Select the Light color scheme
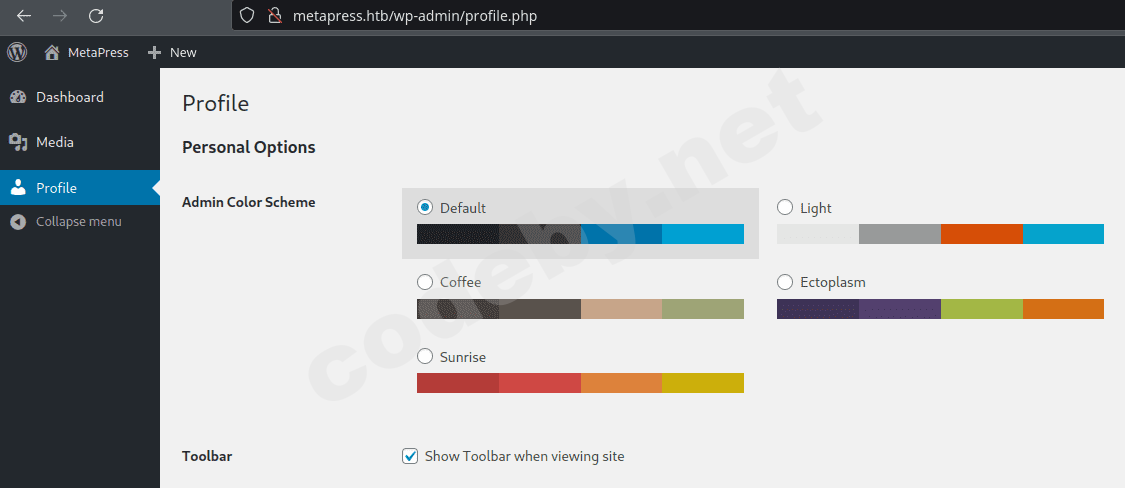Screen dimensions: 1125x488 pos(785,208)
